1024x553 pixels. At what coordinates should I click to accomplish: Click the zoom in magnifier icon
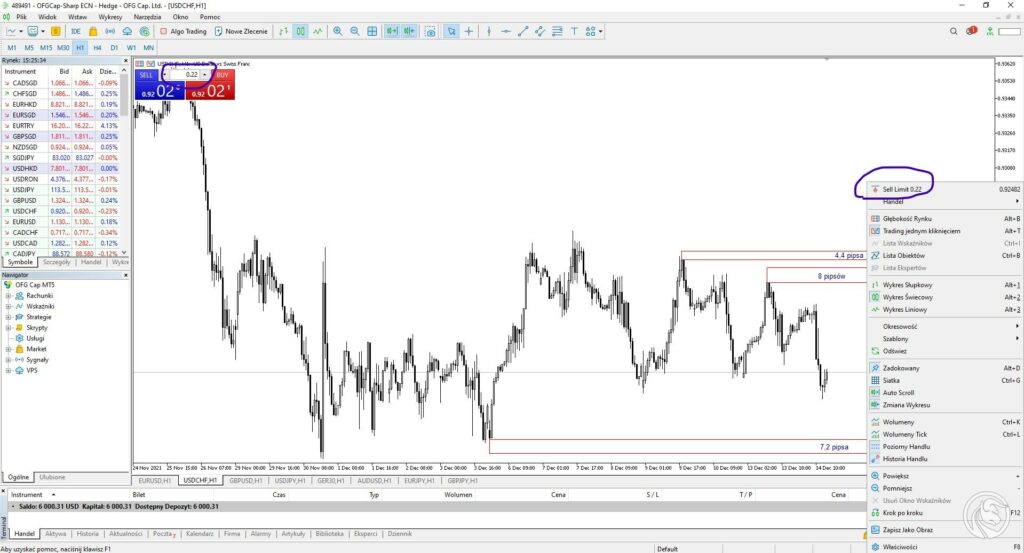(338, 32)
